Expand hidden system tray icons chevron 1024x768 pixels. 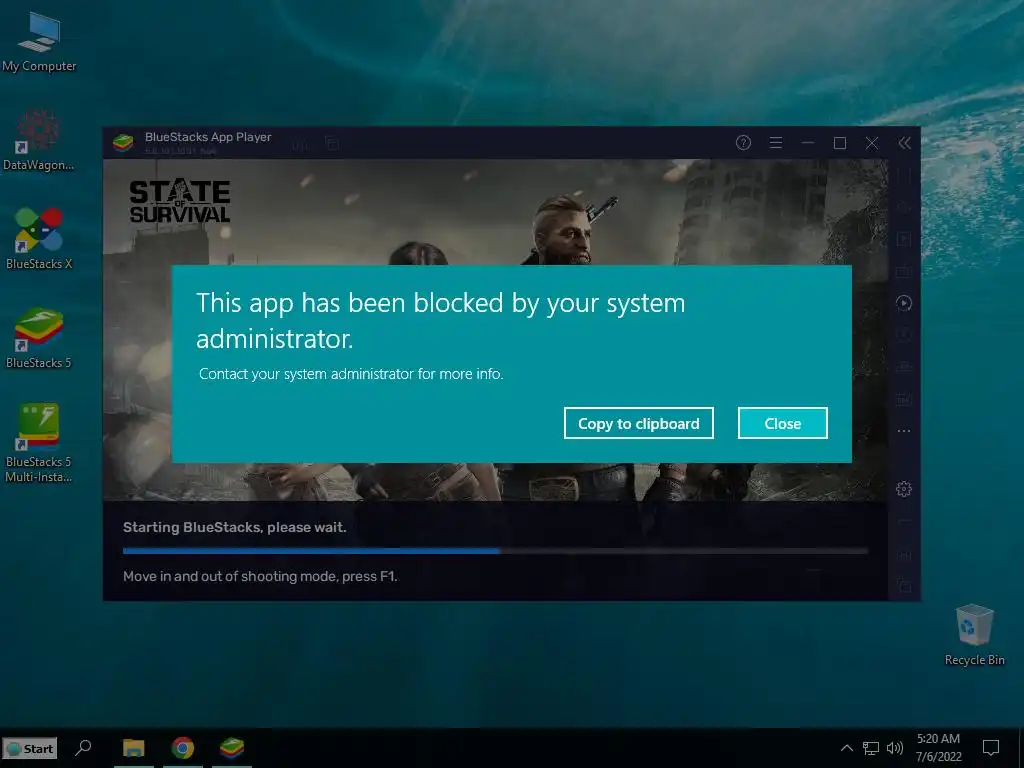click(x=846, y=748)
